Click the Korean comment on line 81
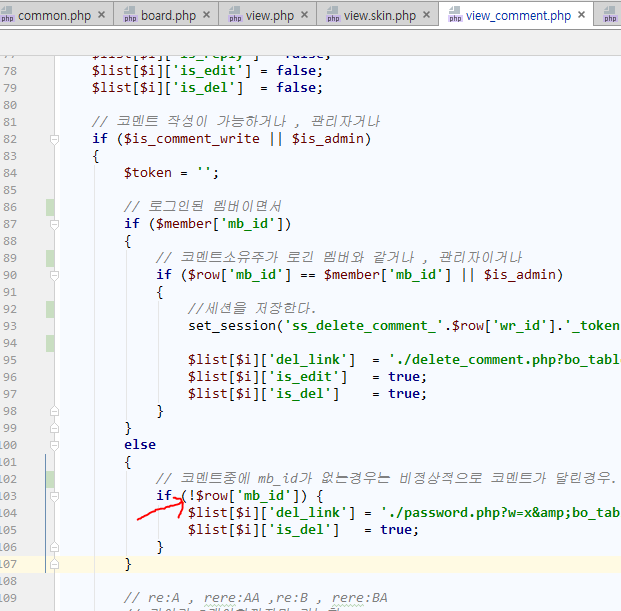 pos(236,122)
